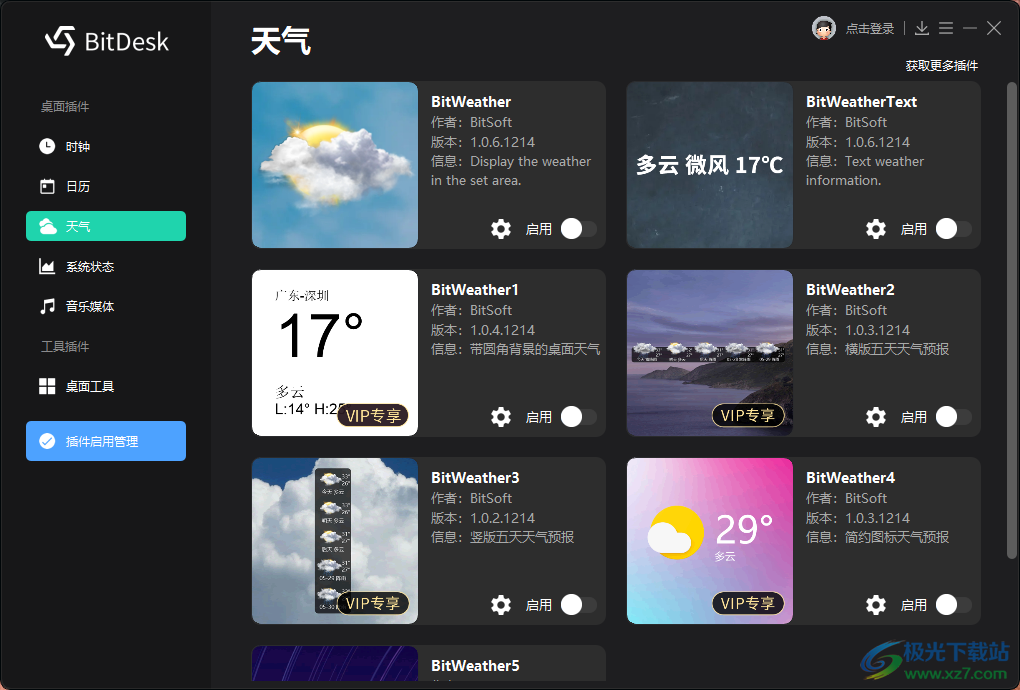This screenshot has width=1020, height=690.
Task: Click the 天气 page heading
Action: tap(281, 42)
